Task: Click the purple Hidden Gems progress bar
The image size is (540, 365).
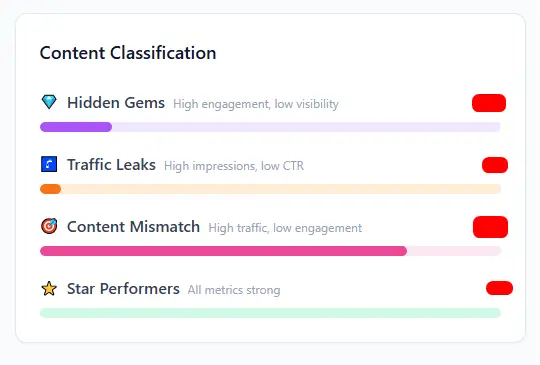Action: coord(270,127)
